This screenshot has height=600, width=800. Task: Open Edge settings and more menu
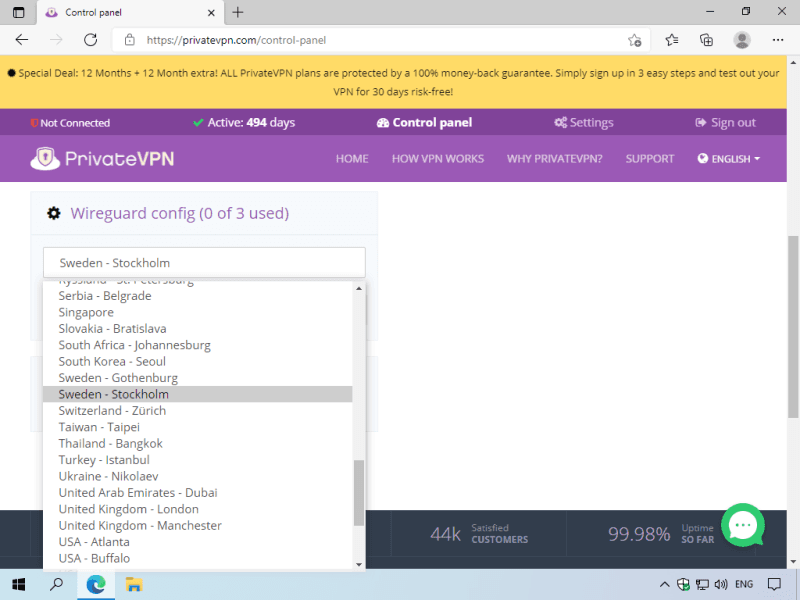[x=778, y=40]
